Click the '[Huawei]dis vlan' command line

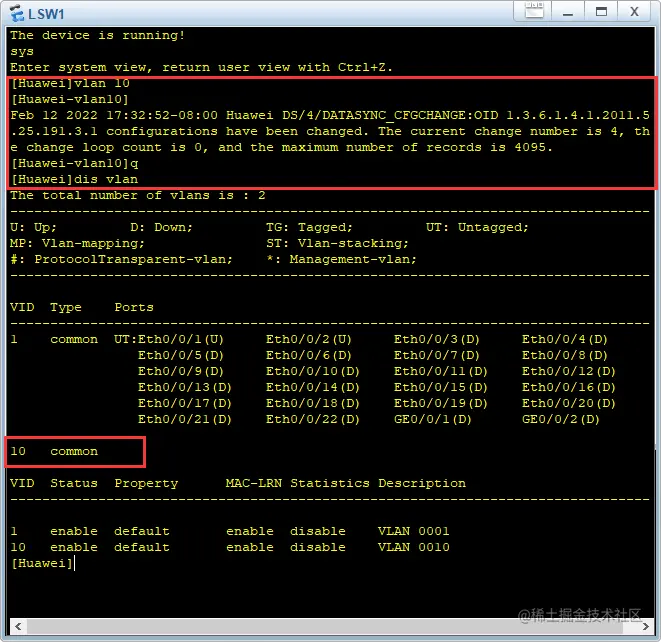pyautogui.click(x=74, y=179)
